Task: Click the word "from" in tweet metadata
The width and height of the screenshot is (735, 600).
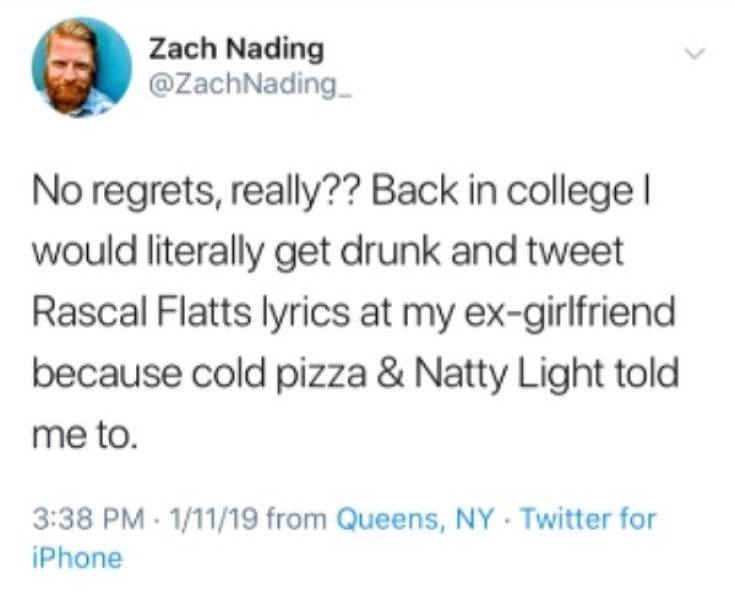Action: (300, 520)
